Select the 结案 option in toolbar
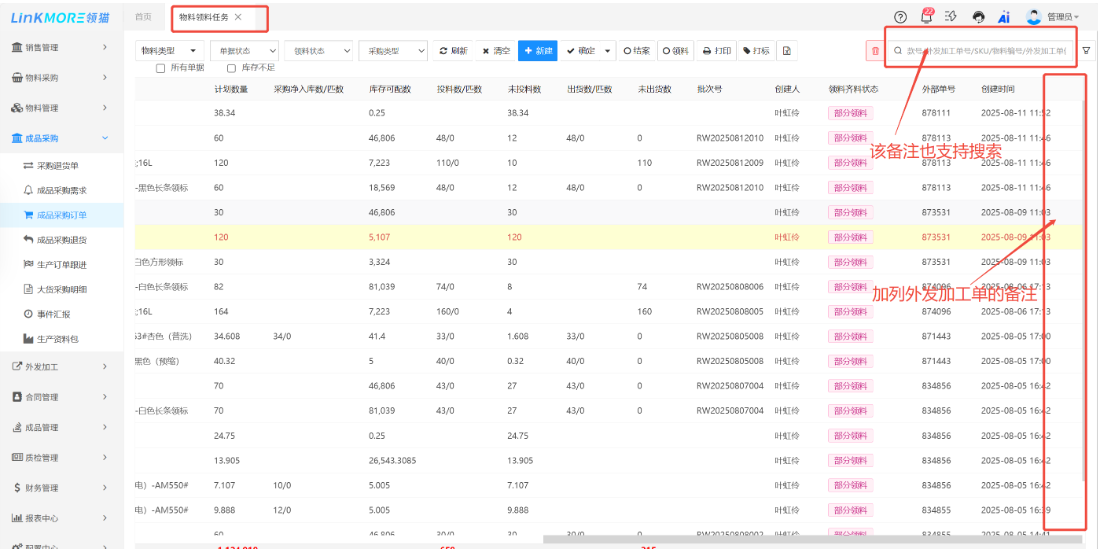The width and height of the screenshot is (1098, 549). pyautogui.click(x=636, y=51)
